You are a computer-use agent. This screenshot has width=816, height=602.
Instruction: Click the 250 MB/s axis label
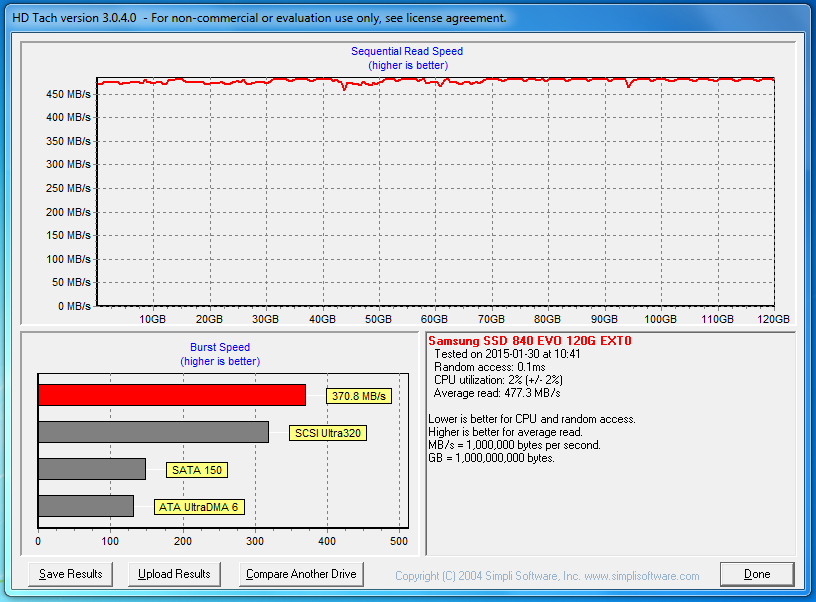point(68,188)
